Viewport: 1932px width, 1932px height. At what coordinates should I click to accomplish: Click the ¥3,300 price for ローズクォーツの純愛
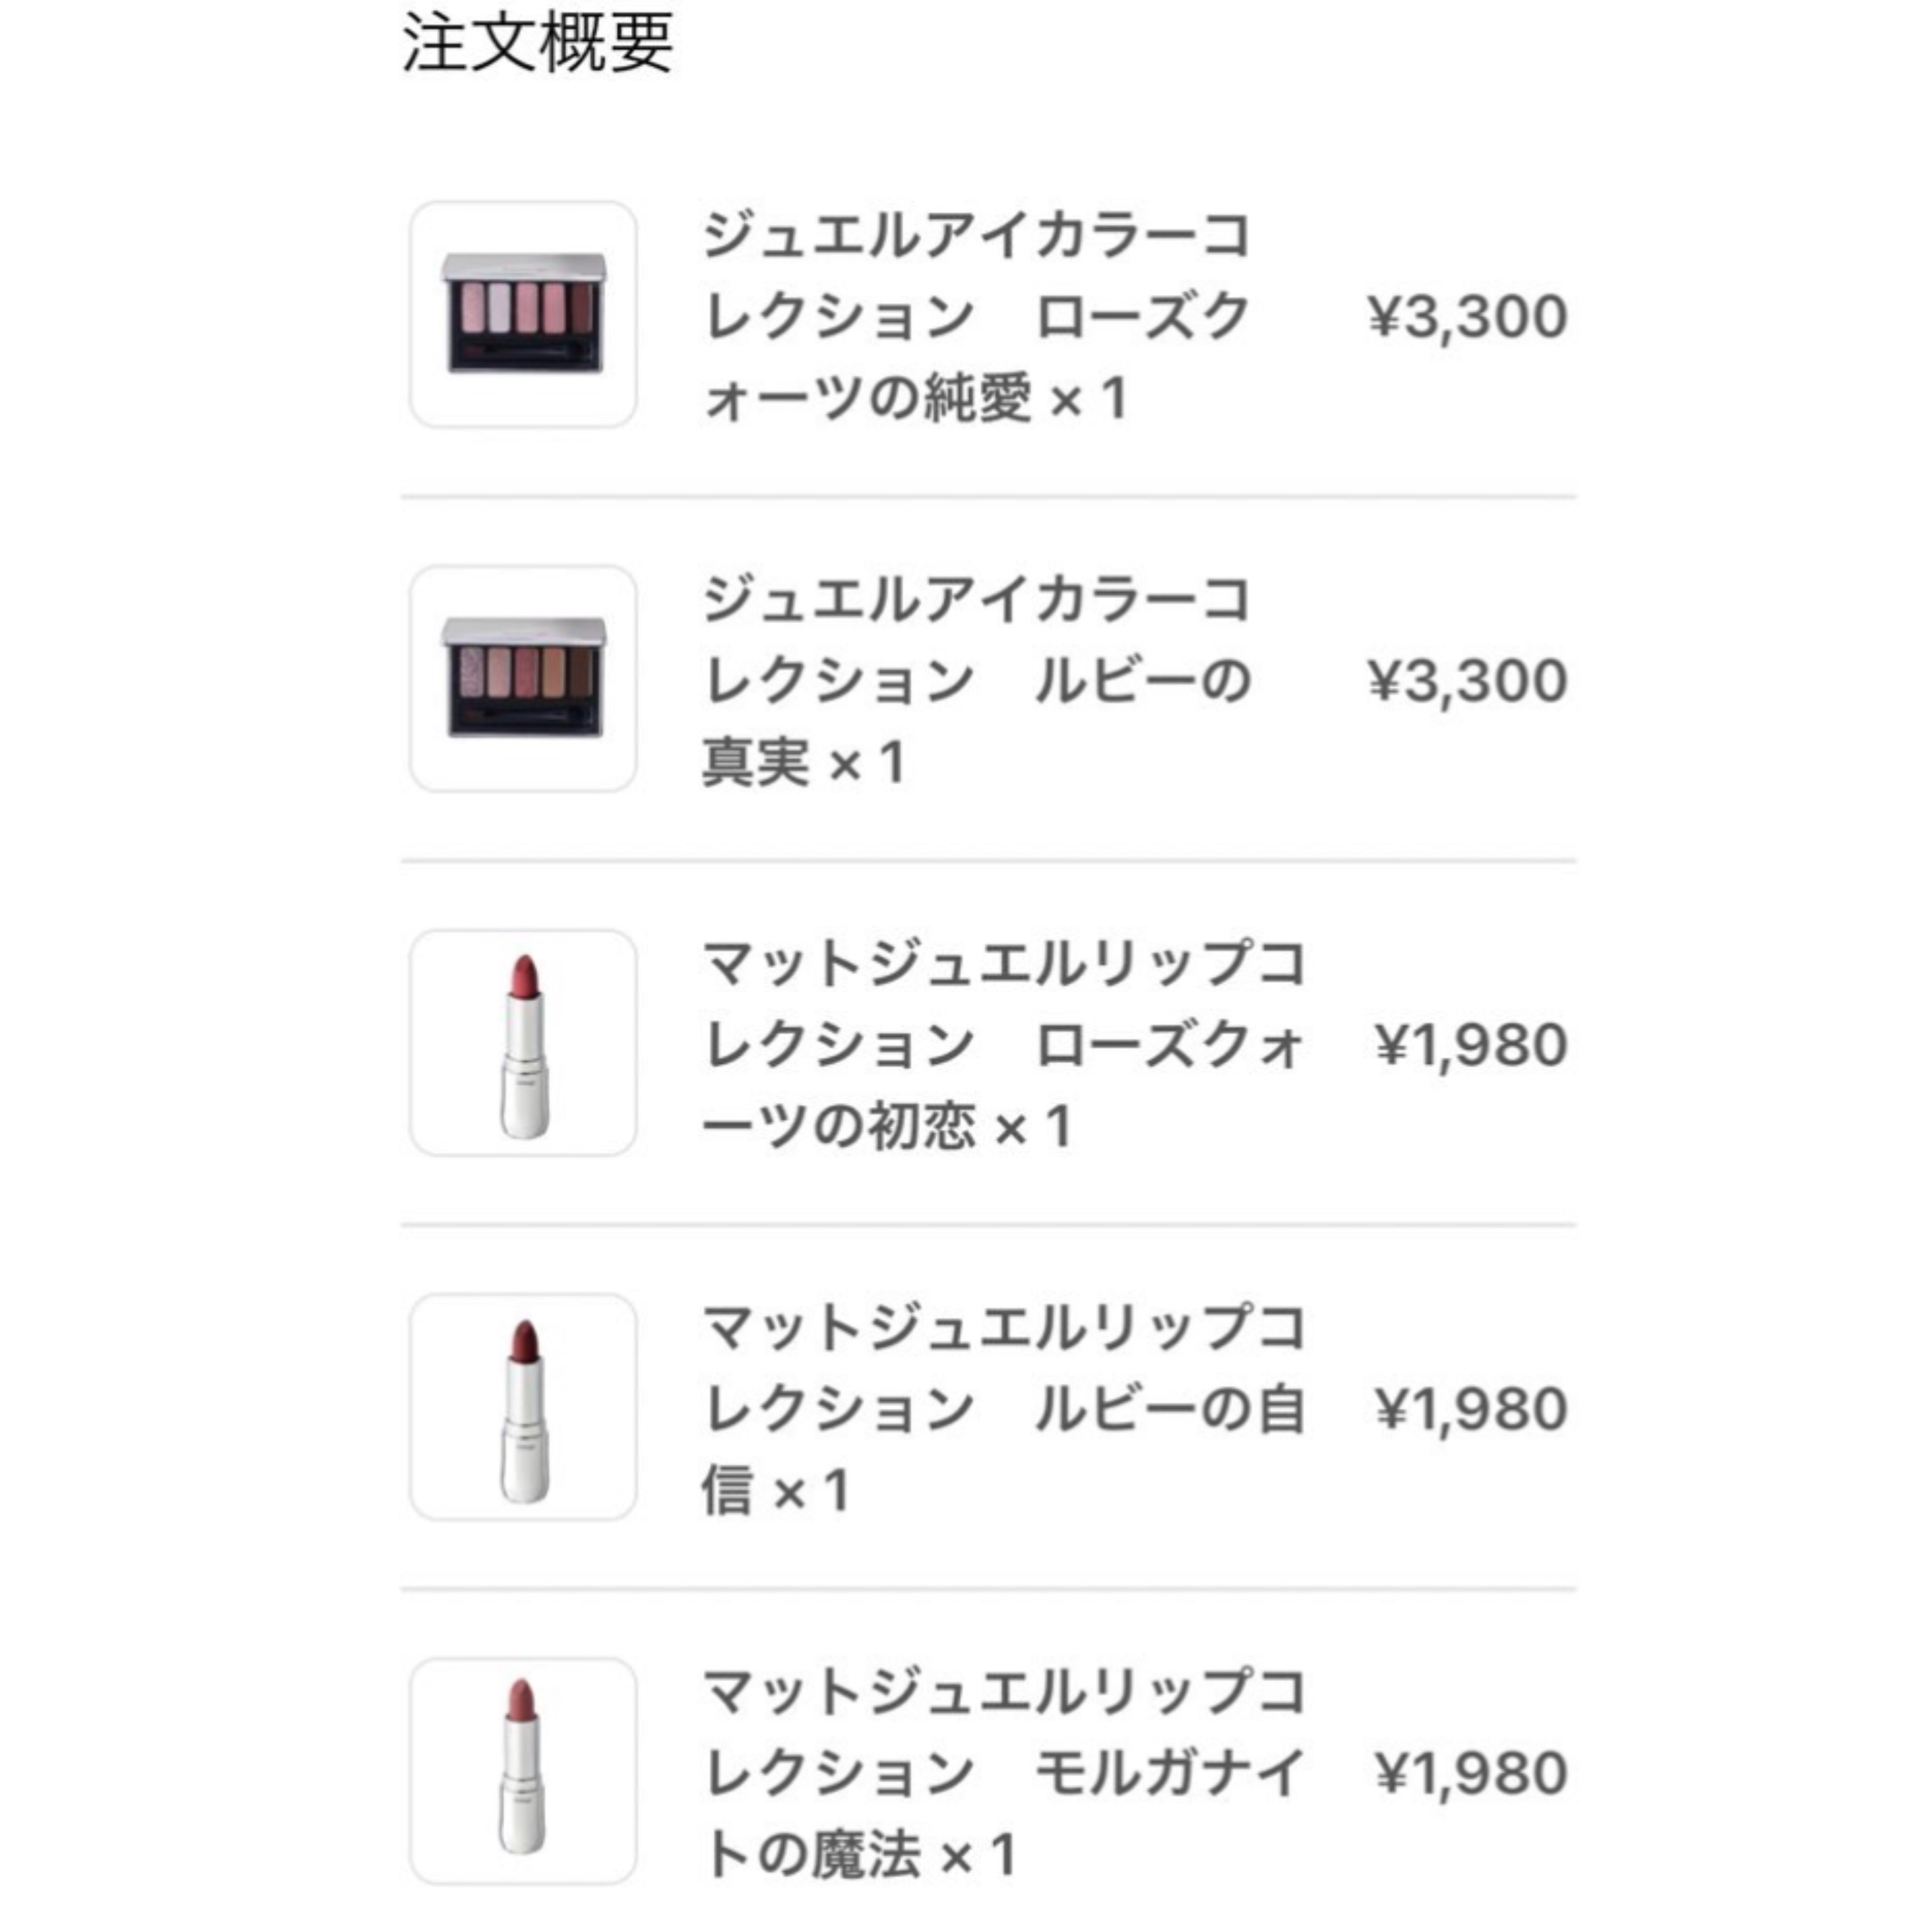(1467, 317)
